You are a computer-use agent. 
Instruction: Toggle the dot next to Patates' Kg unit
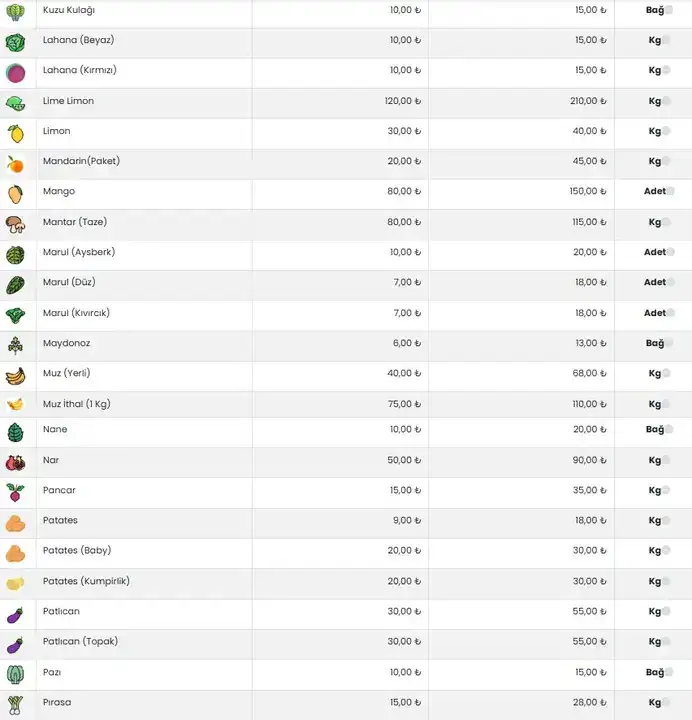click(x=667, y=520)
